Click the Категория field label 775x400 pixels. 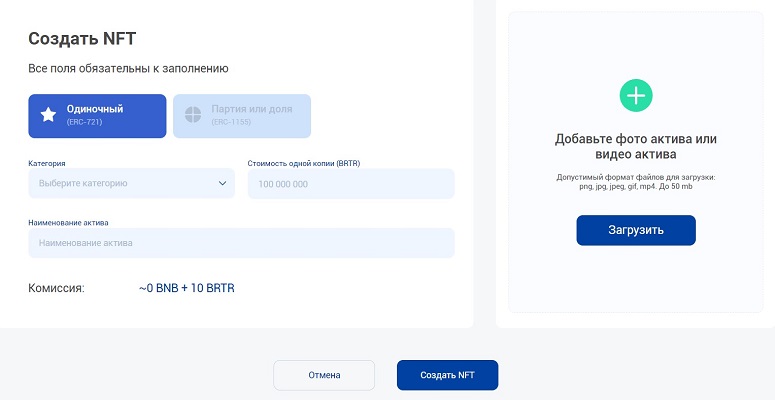click(x=47, y=161)
